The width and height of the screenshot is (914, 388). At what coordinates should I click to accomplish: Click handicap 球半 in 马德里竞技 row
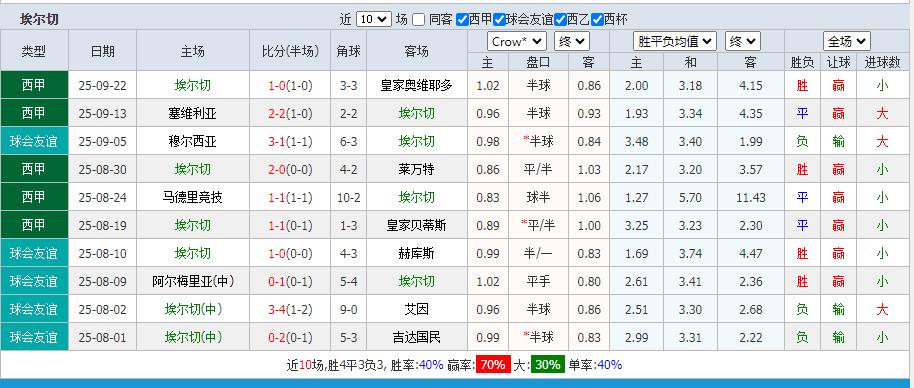[538, 197]
